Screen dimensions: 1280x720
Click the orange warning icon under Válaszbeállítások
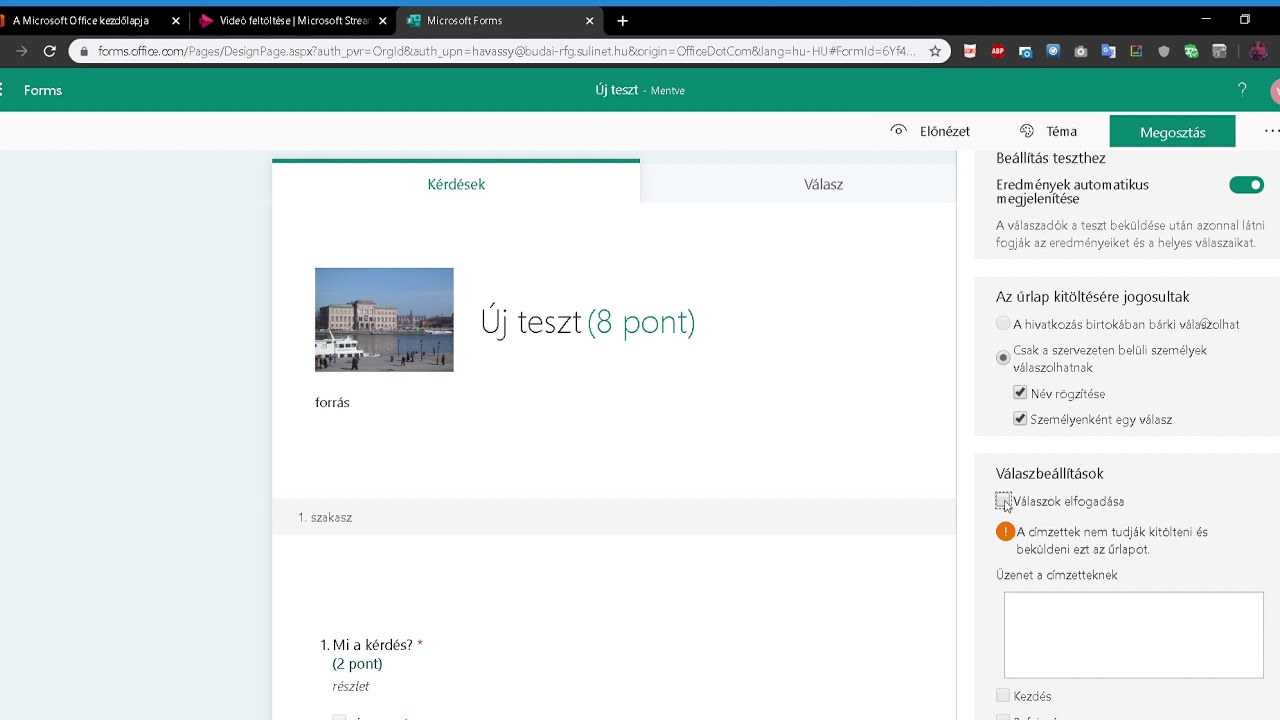pyautogui.click(x=1005, y=531)
